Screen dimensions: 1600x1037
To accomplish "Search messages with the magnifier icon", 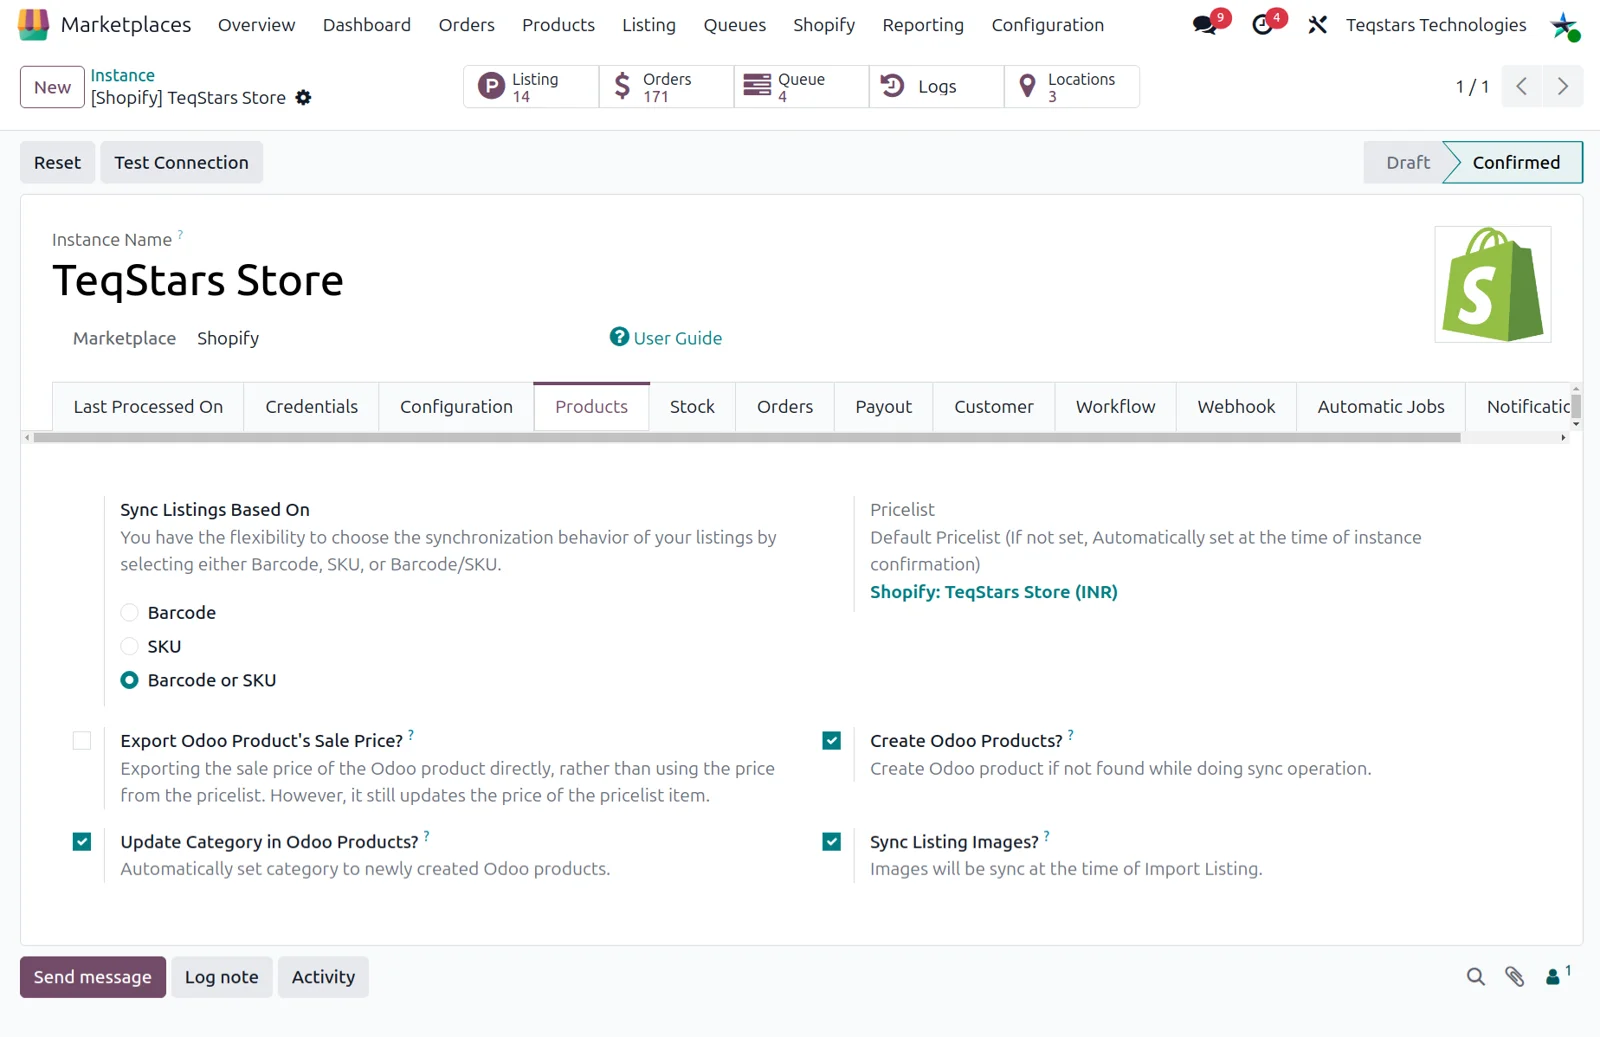I will [x=1476, y=977].
